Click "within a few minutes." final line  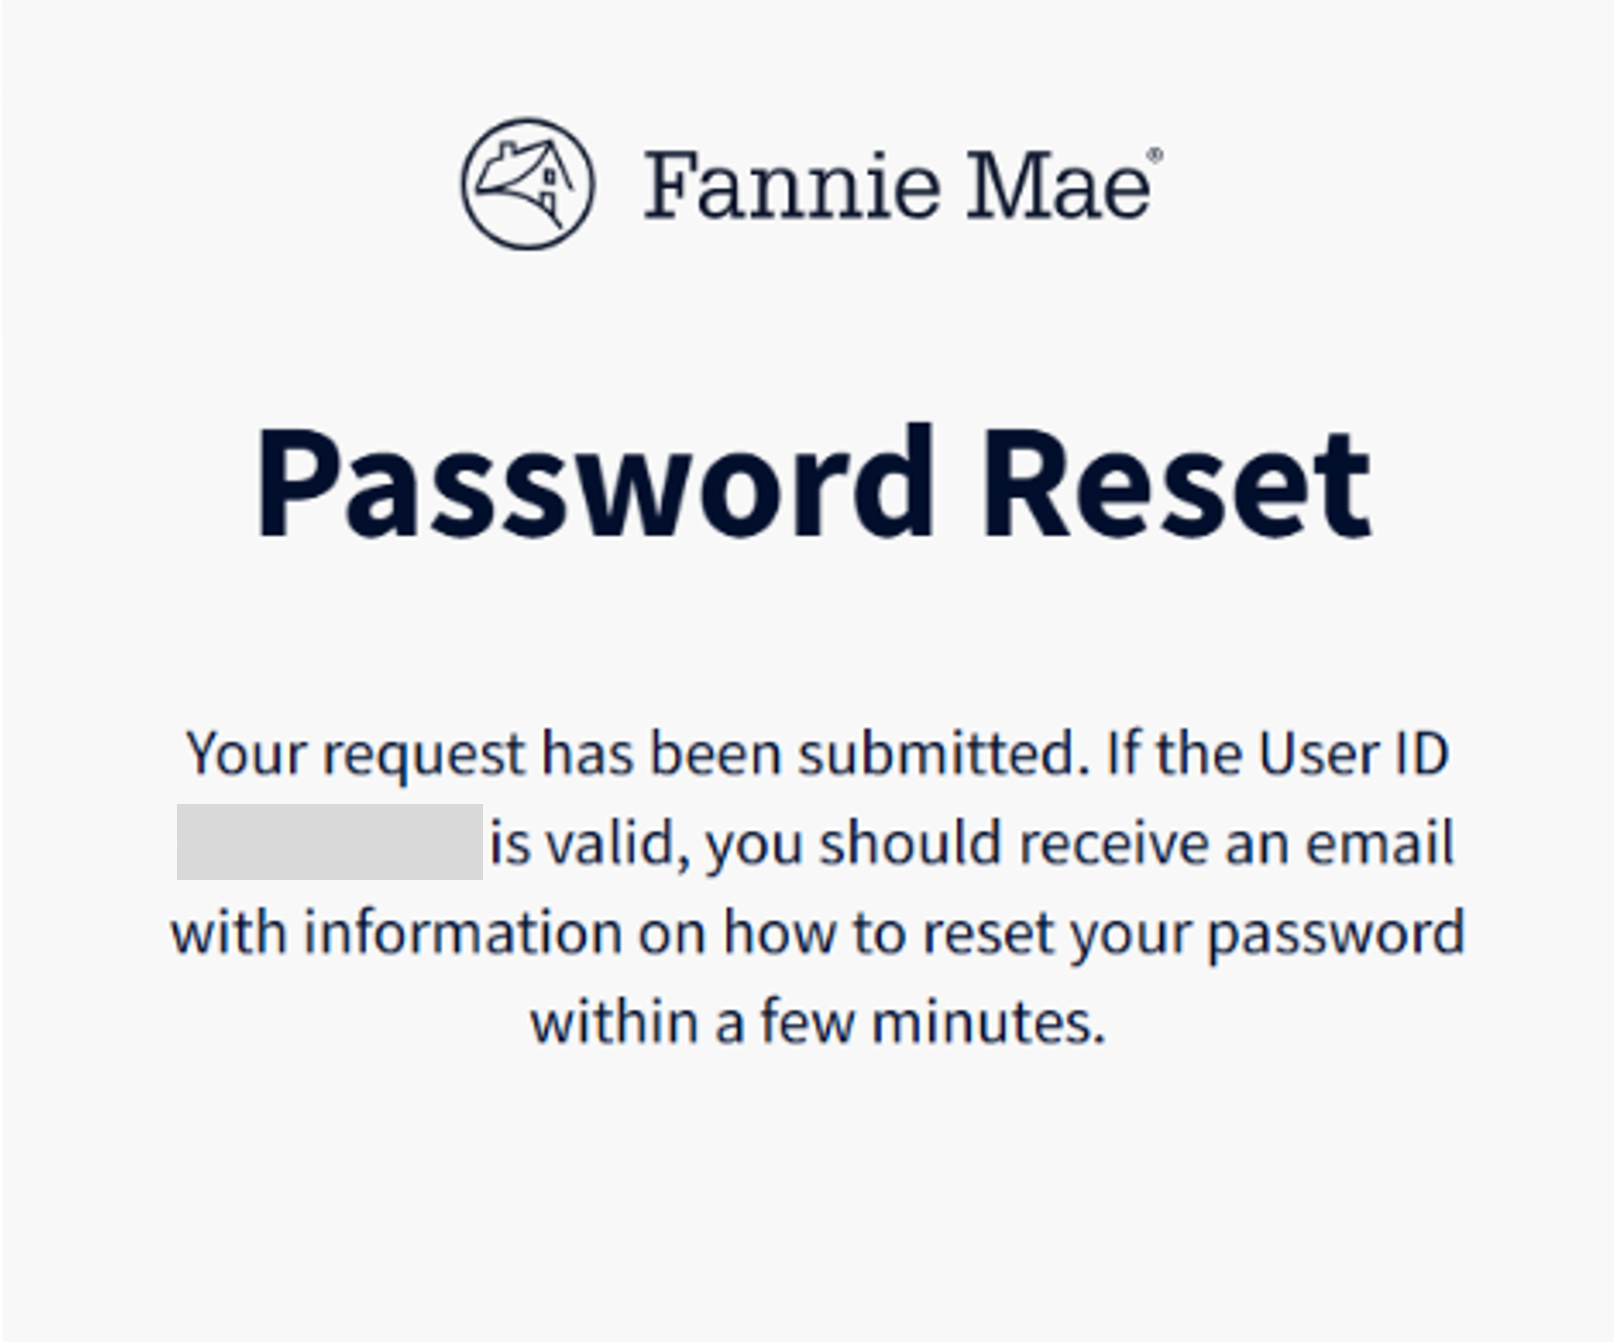coord(818,1023)
